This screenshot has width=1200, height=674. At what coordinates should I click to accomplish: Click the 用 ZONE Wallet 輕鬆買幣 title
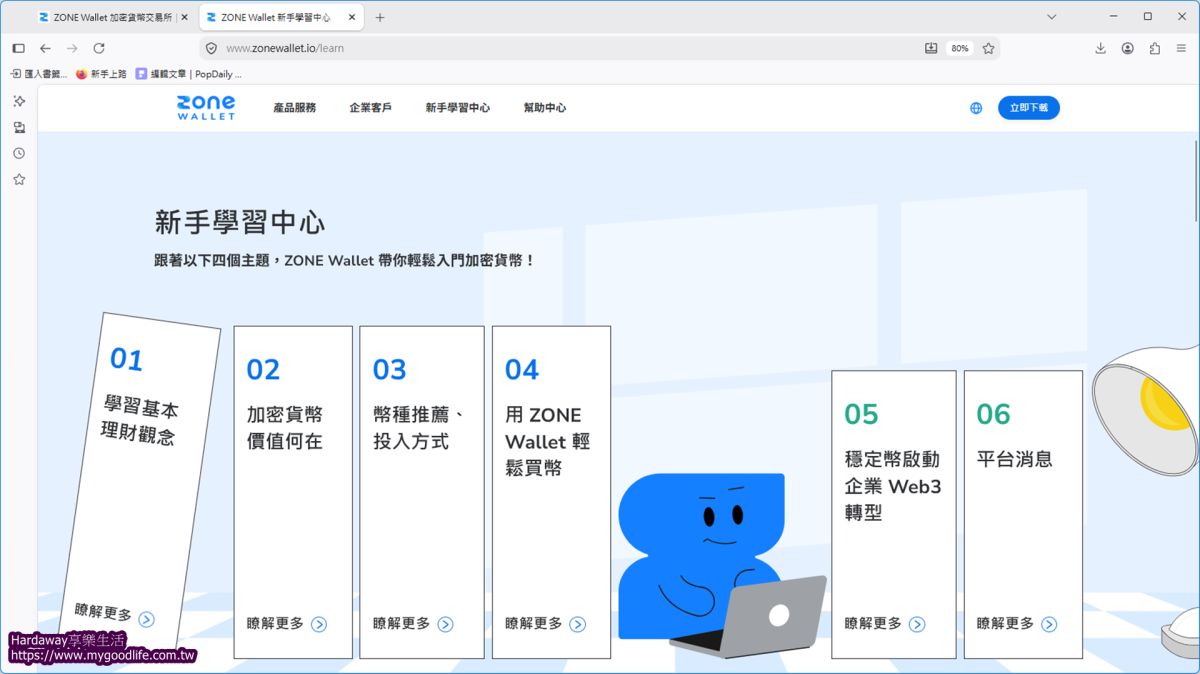click(548, 441)
